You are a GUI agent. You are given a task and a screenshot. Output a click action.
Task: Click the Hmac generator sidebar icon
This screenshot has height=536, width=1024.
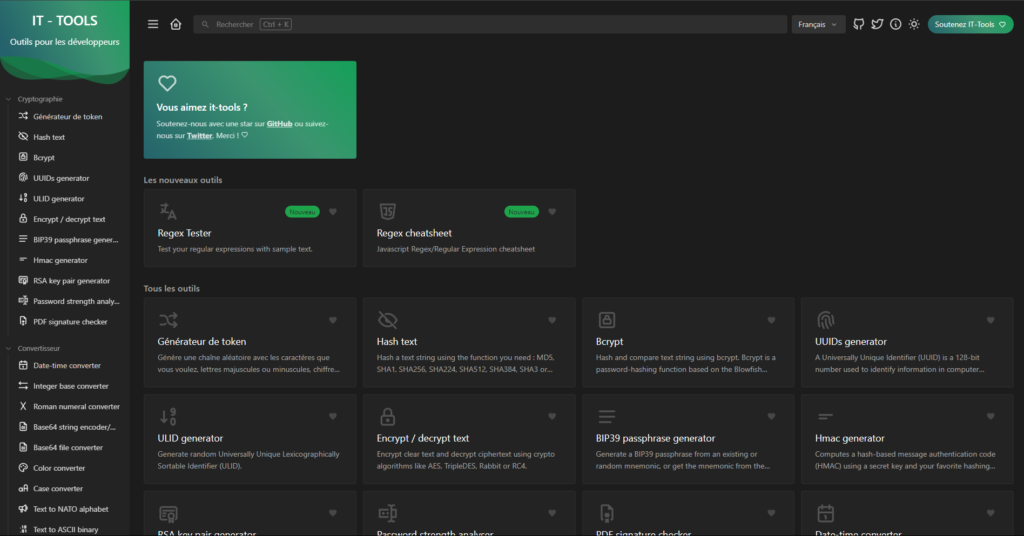tap(23, 260)
